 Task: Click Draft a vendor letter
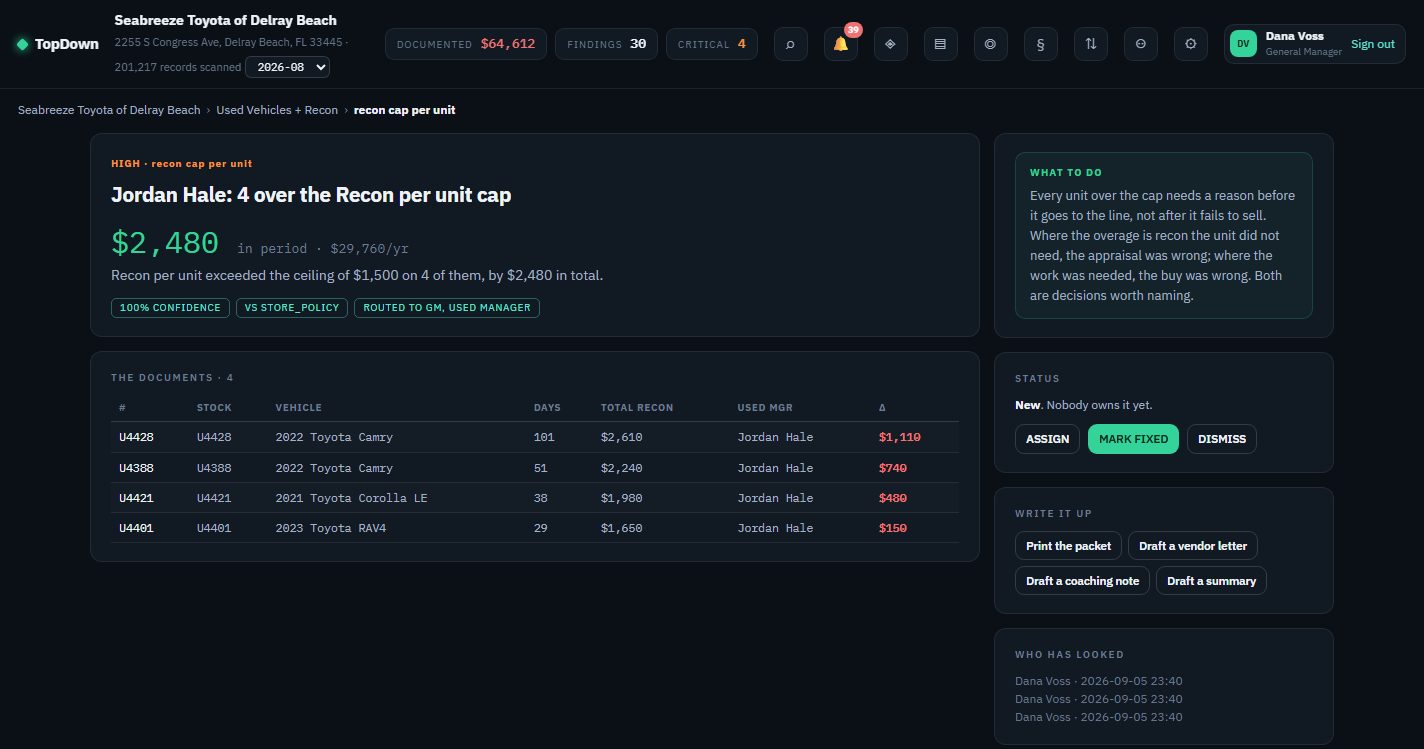point(1193,546)
